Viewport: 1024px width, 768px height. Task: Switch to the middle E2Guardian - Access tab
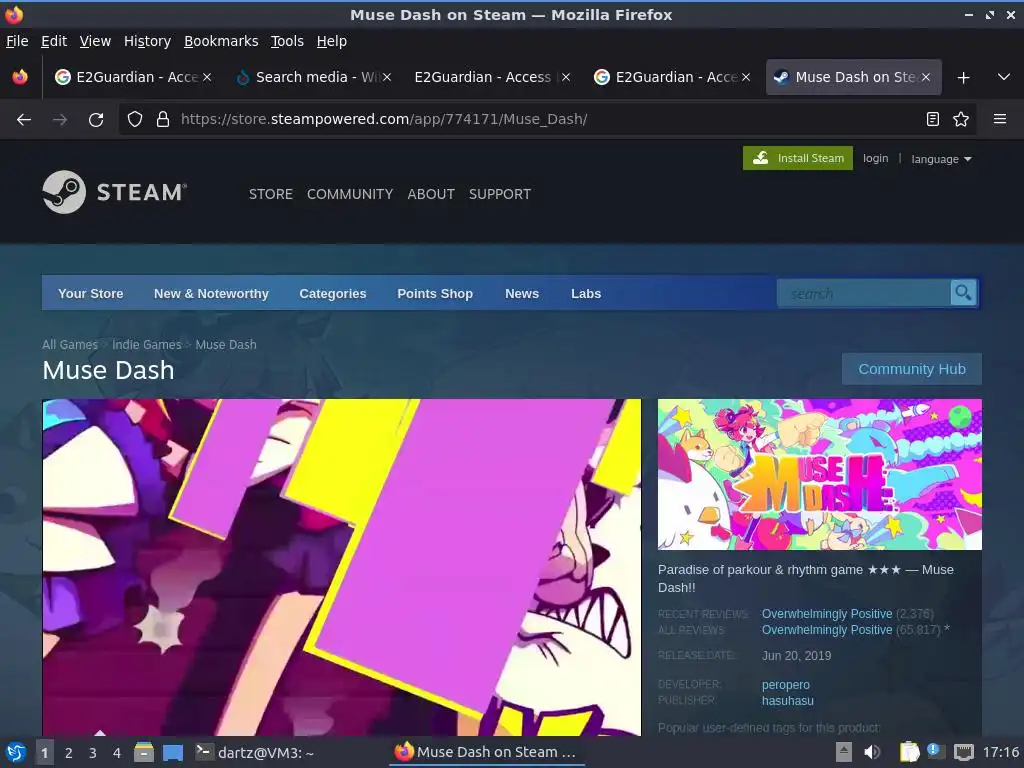tap(483, 77)
